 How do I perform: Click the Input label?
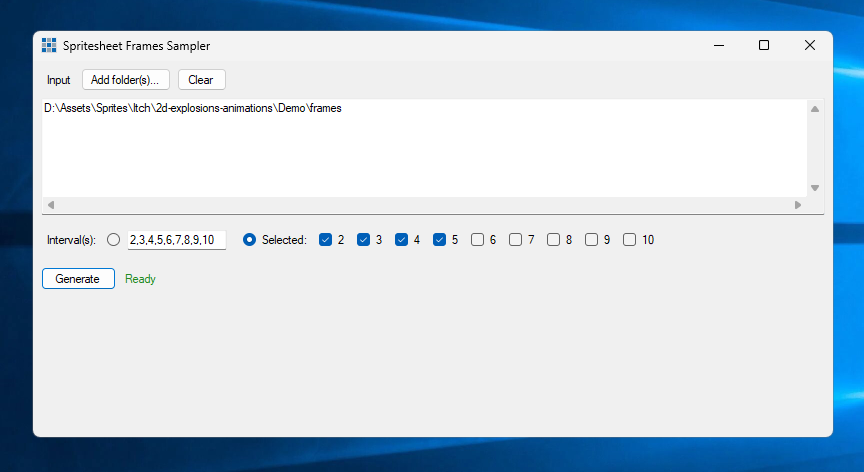coord(58,80)
